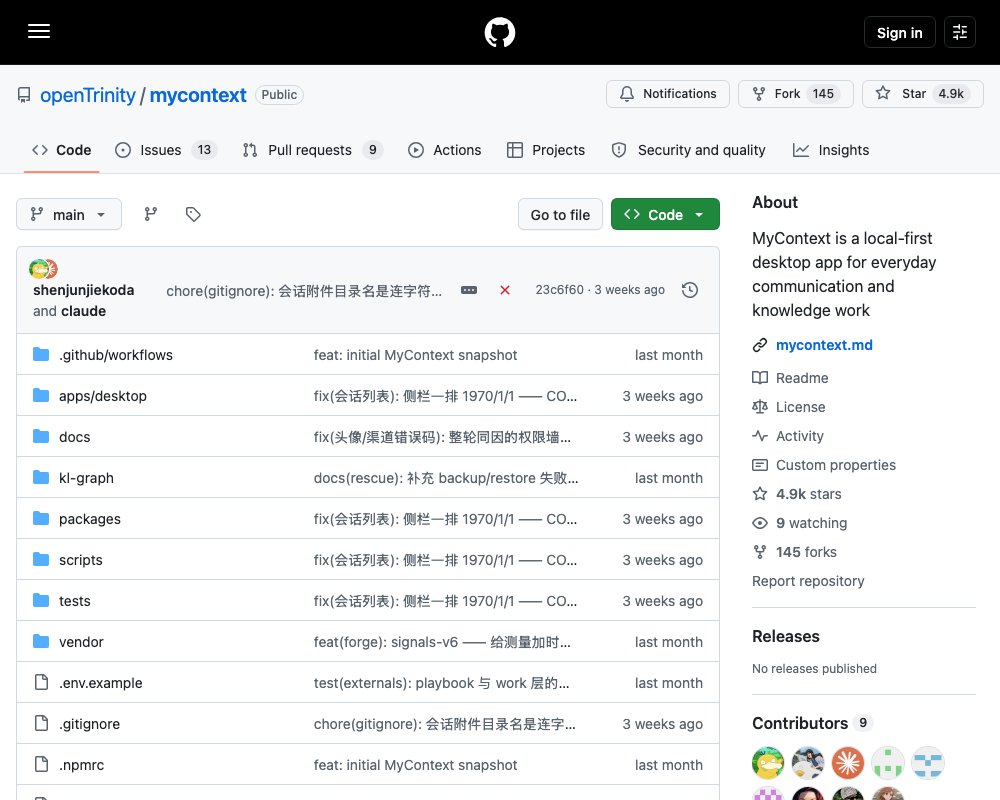Expand the main branch dropdown
1000x800 pixels.
click(69, 214)
